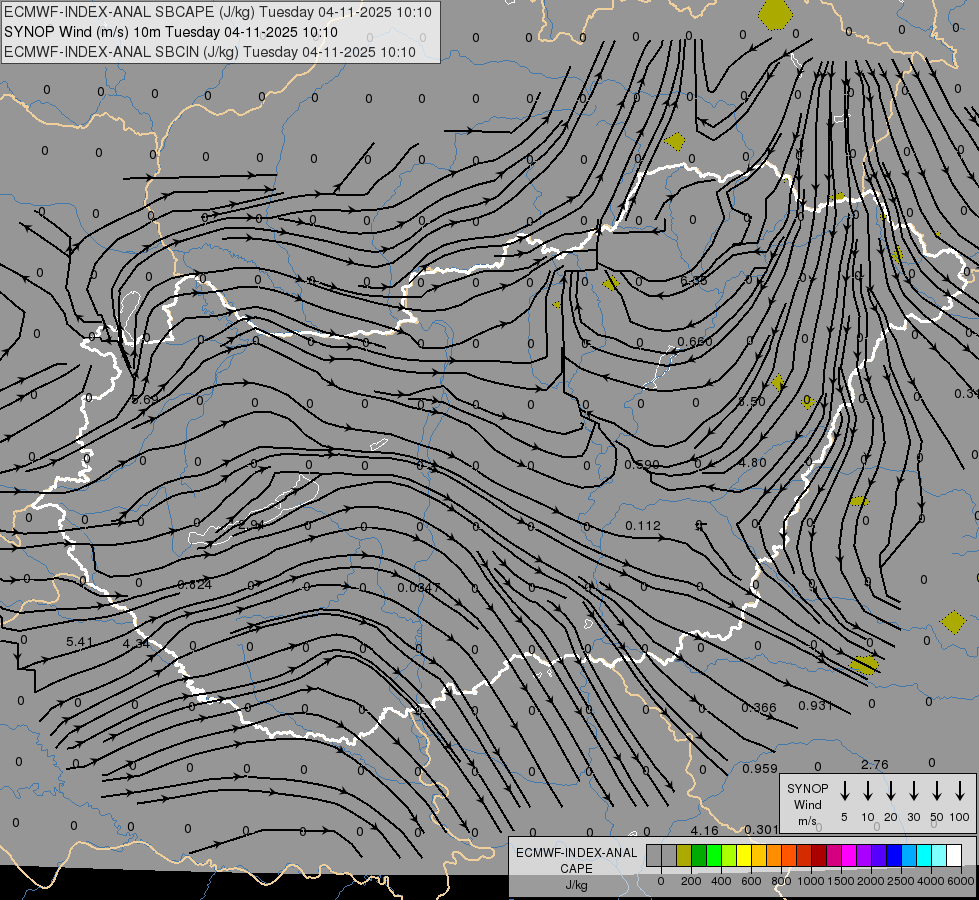979x900 pixels.
Task: Select the pure blue 2500 J/kg swatch
Action: 893,855
